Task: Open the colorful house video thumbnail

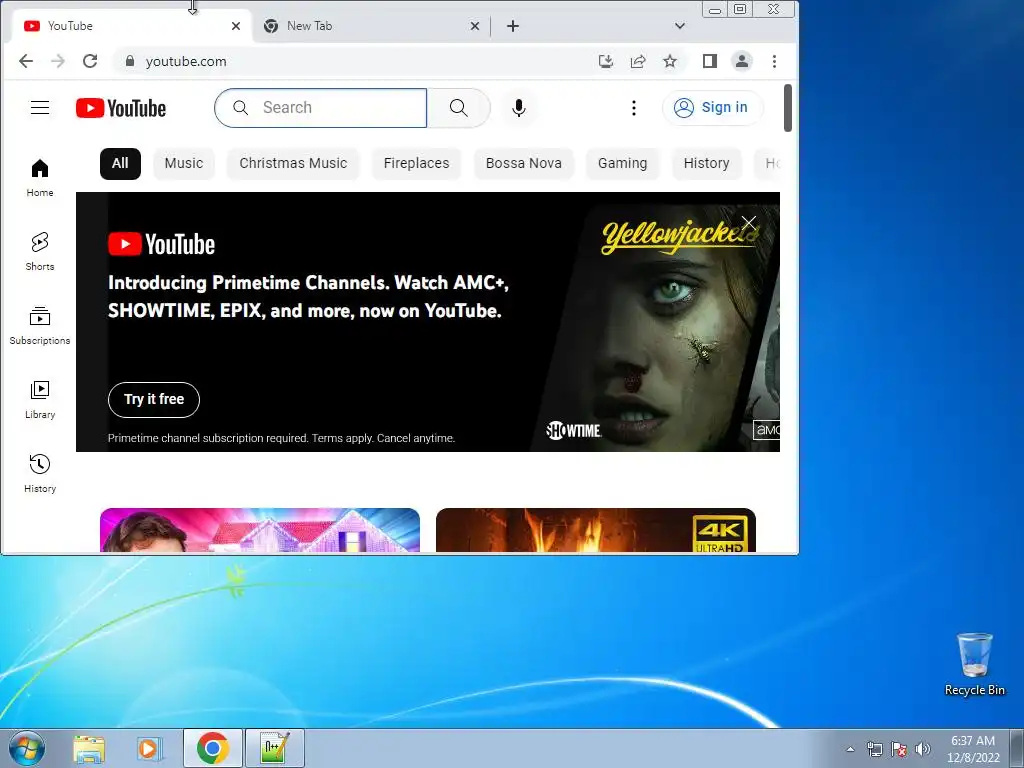Action: coord(260,530)
